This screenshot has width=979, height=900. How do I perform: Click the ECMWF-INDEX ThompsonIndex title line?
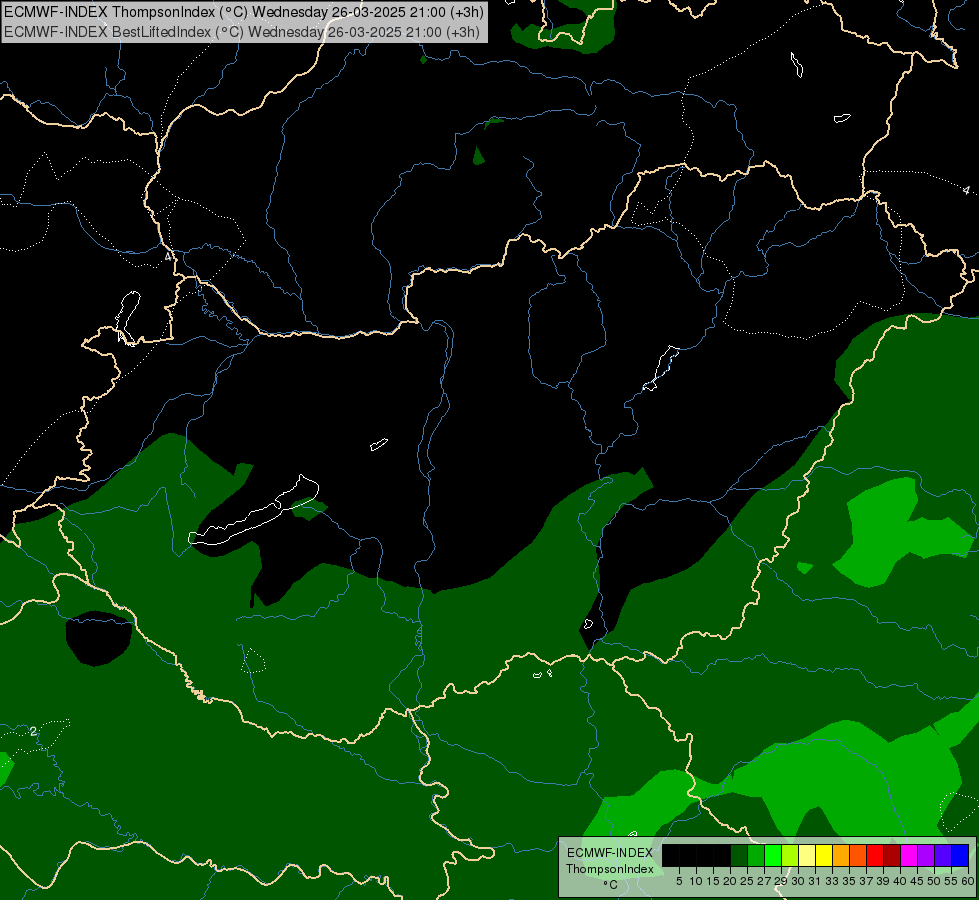click(244, 12)
